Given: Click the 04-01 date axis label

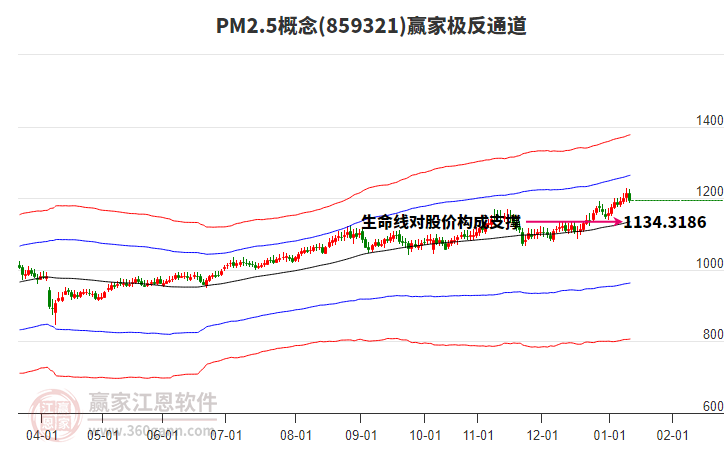Looking at the screenshot, I should [x=42, y=435].
